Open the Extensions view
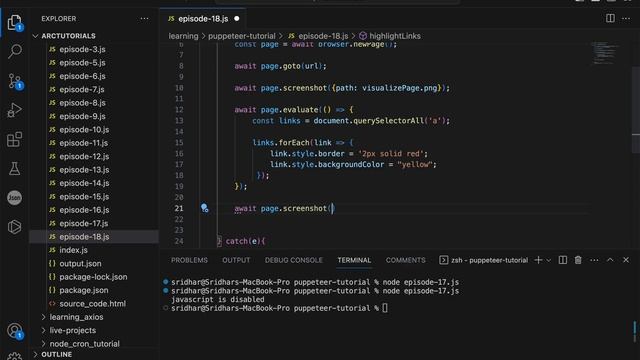640x360 pixels. coord(15,139)
